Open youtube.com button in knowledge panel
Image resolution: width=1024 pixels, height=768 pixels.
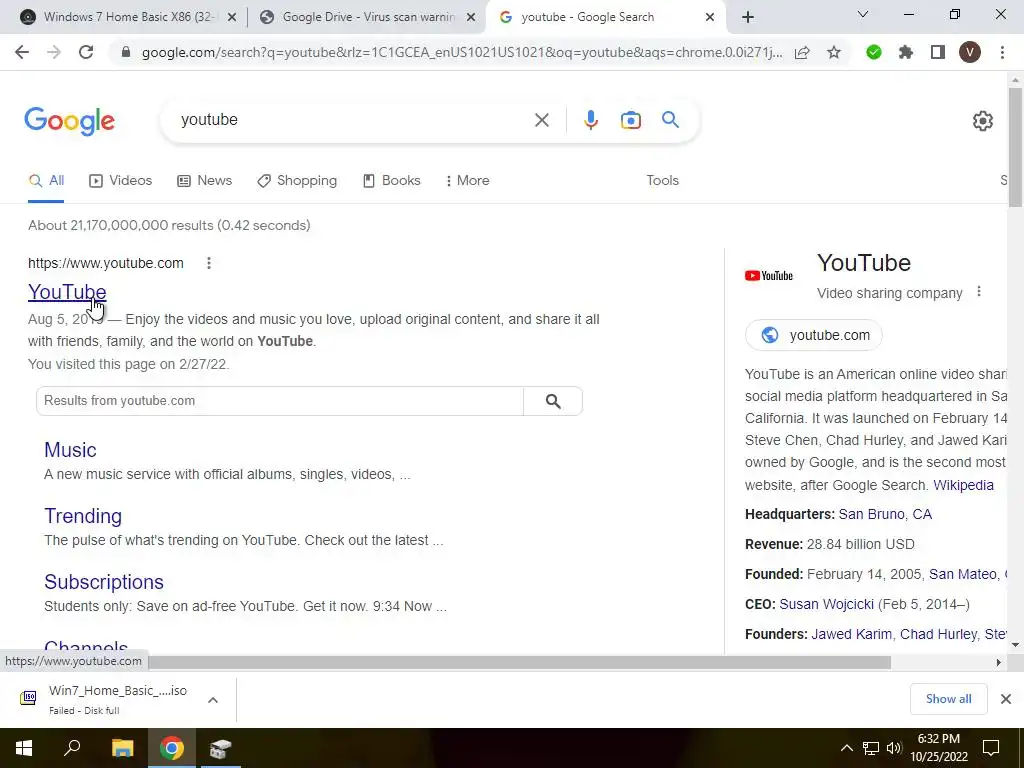[x=814, y=335]
